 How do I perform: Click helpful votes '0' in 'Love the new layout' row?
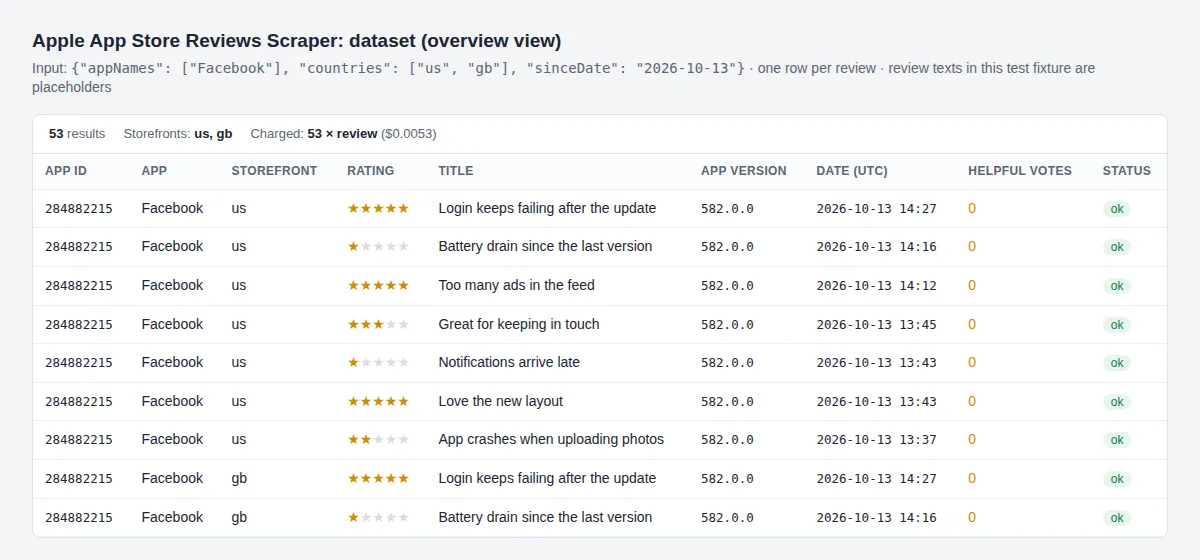tap(972, 401)
